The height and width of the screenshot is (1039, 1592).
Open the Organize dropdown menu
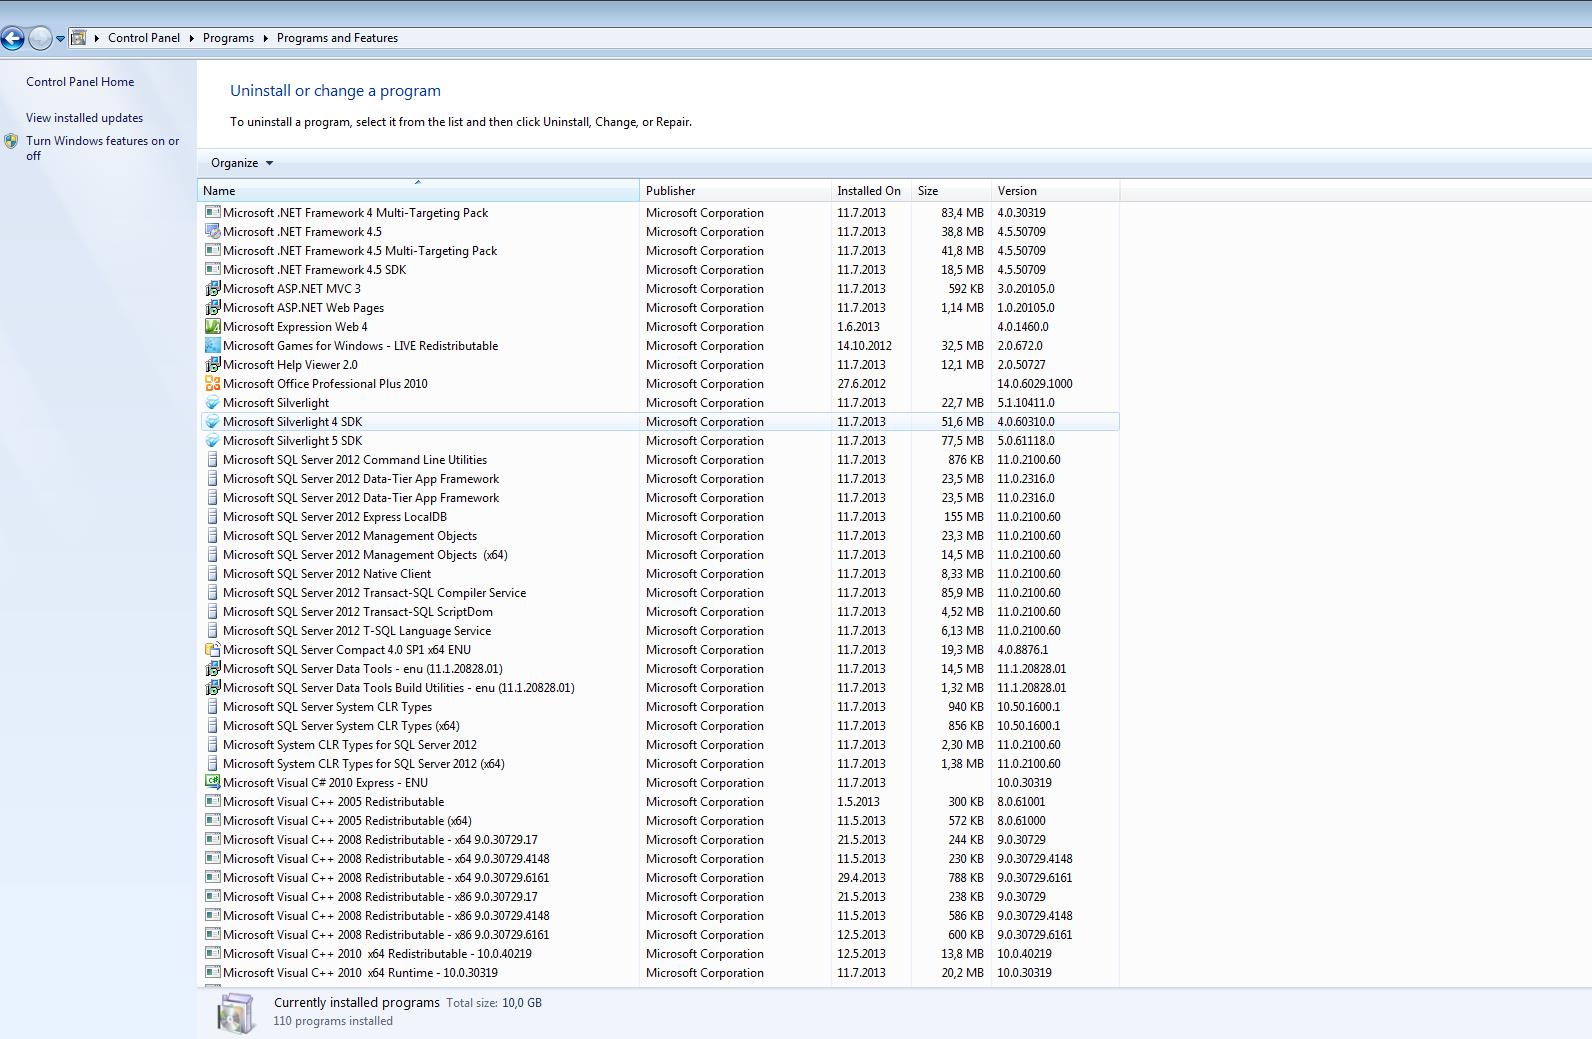coord(242,163)
